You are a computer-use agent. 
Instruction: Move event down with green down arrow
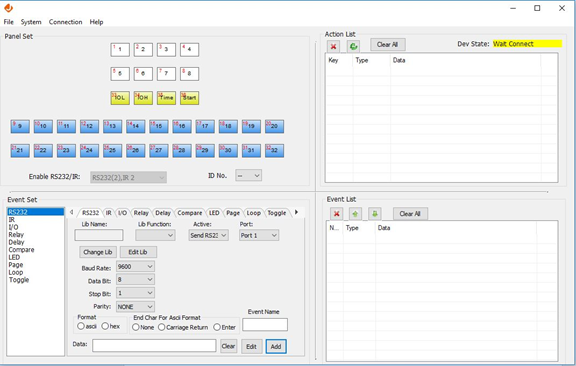(x=374, y=214)
